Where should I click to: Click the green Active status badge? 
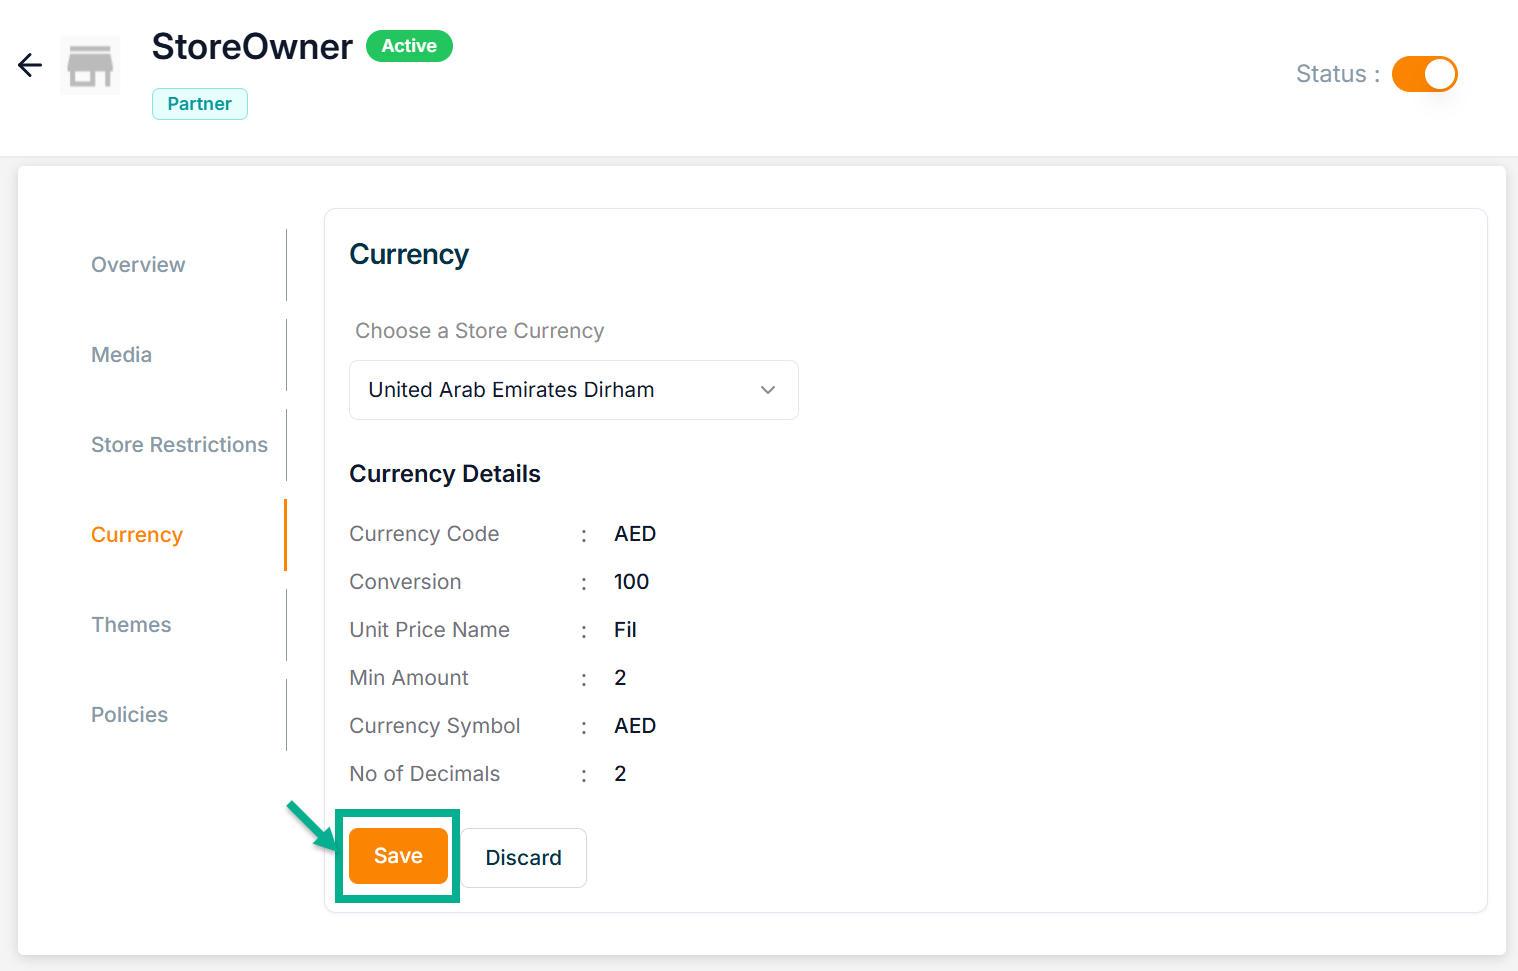[x=409, y=46]
